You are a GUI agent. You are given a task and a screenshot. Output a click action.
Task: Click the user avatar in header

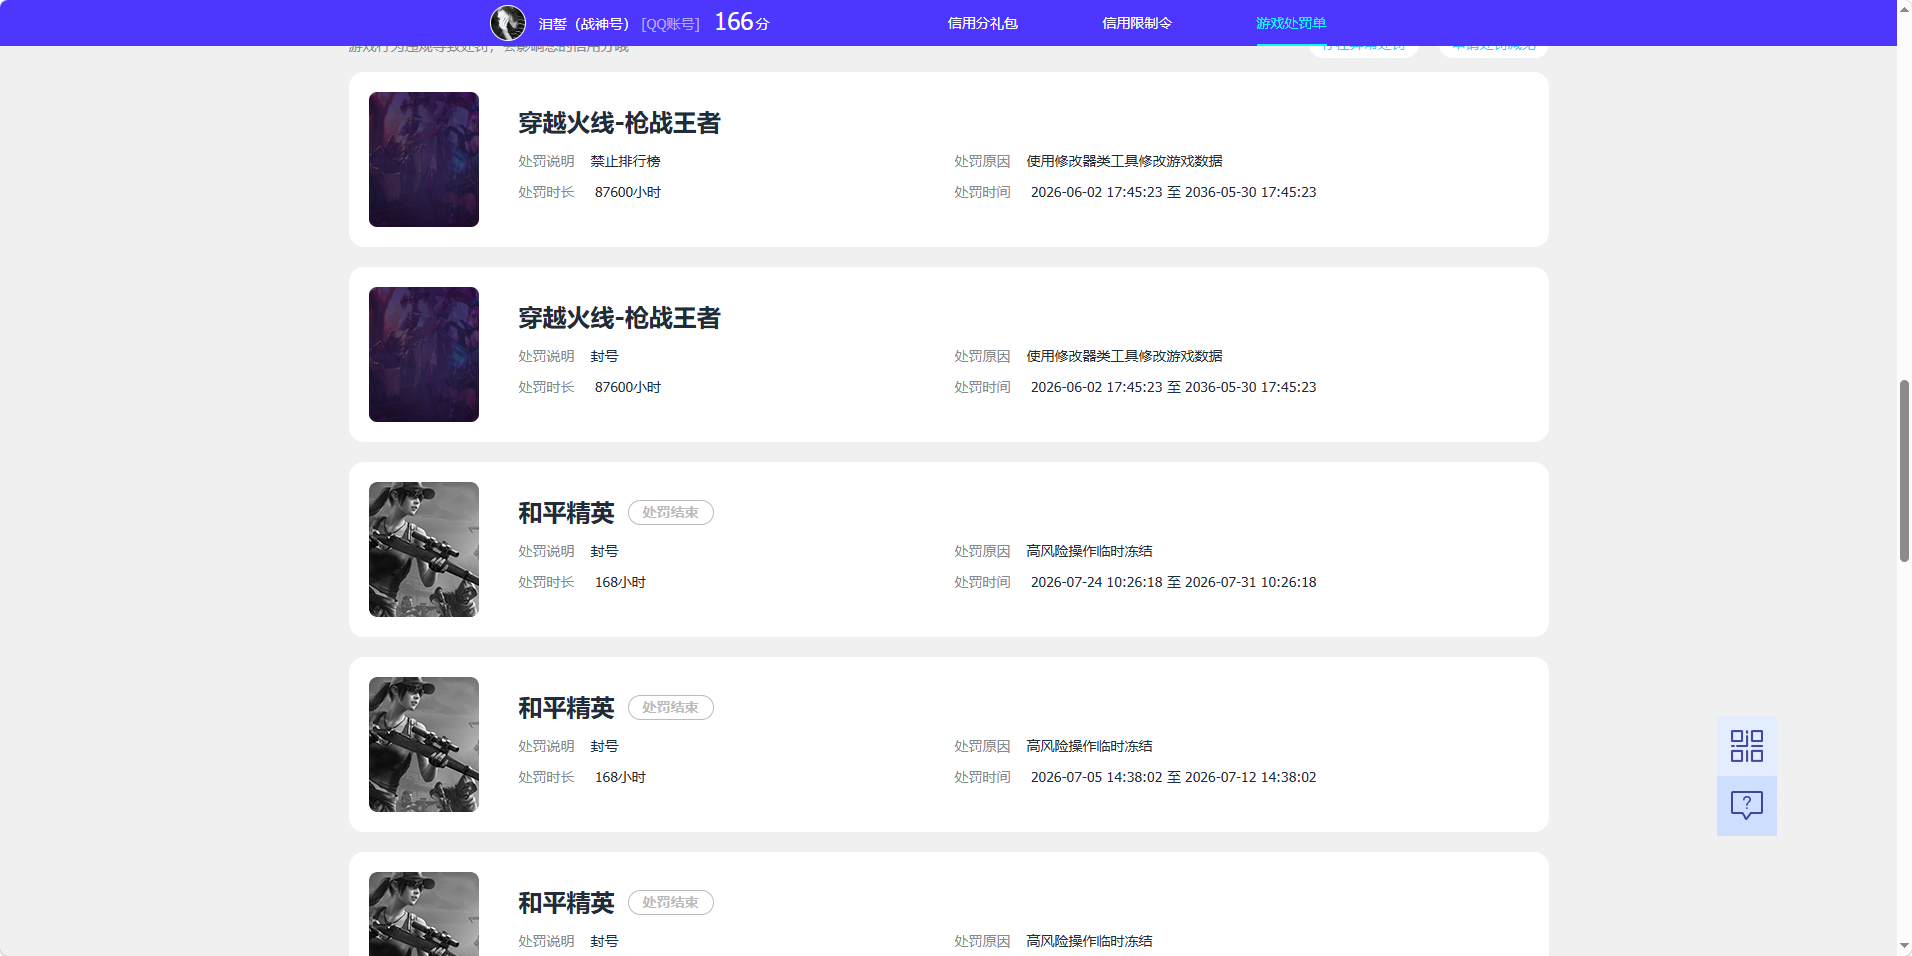508,23
